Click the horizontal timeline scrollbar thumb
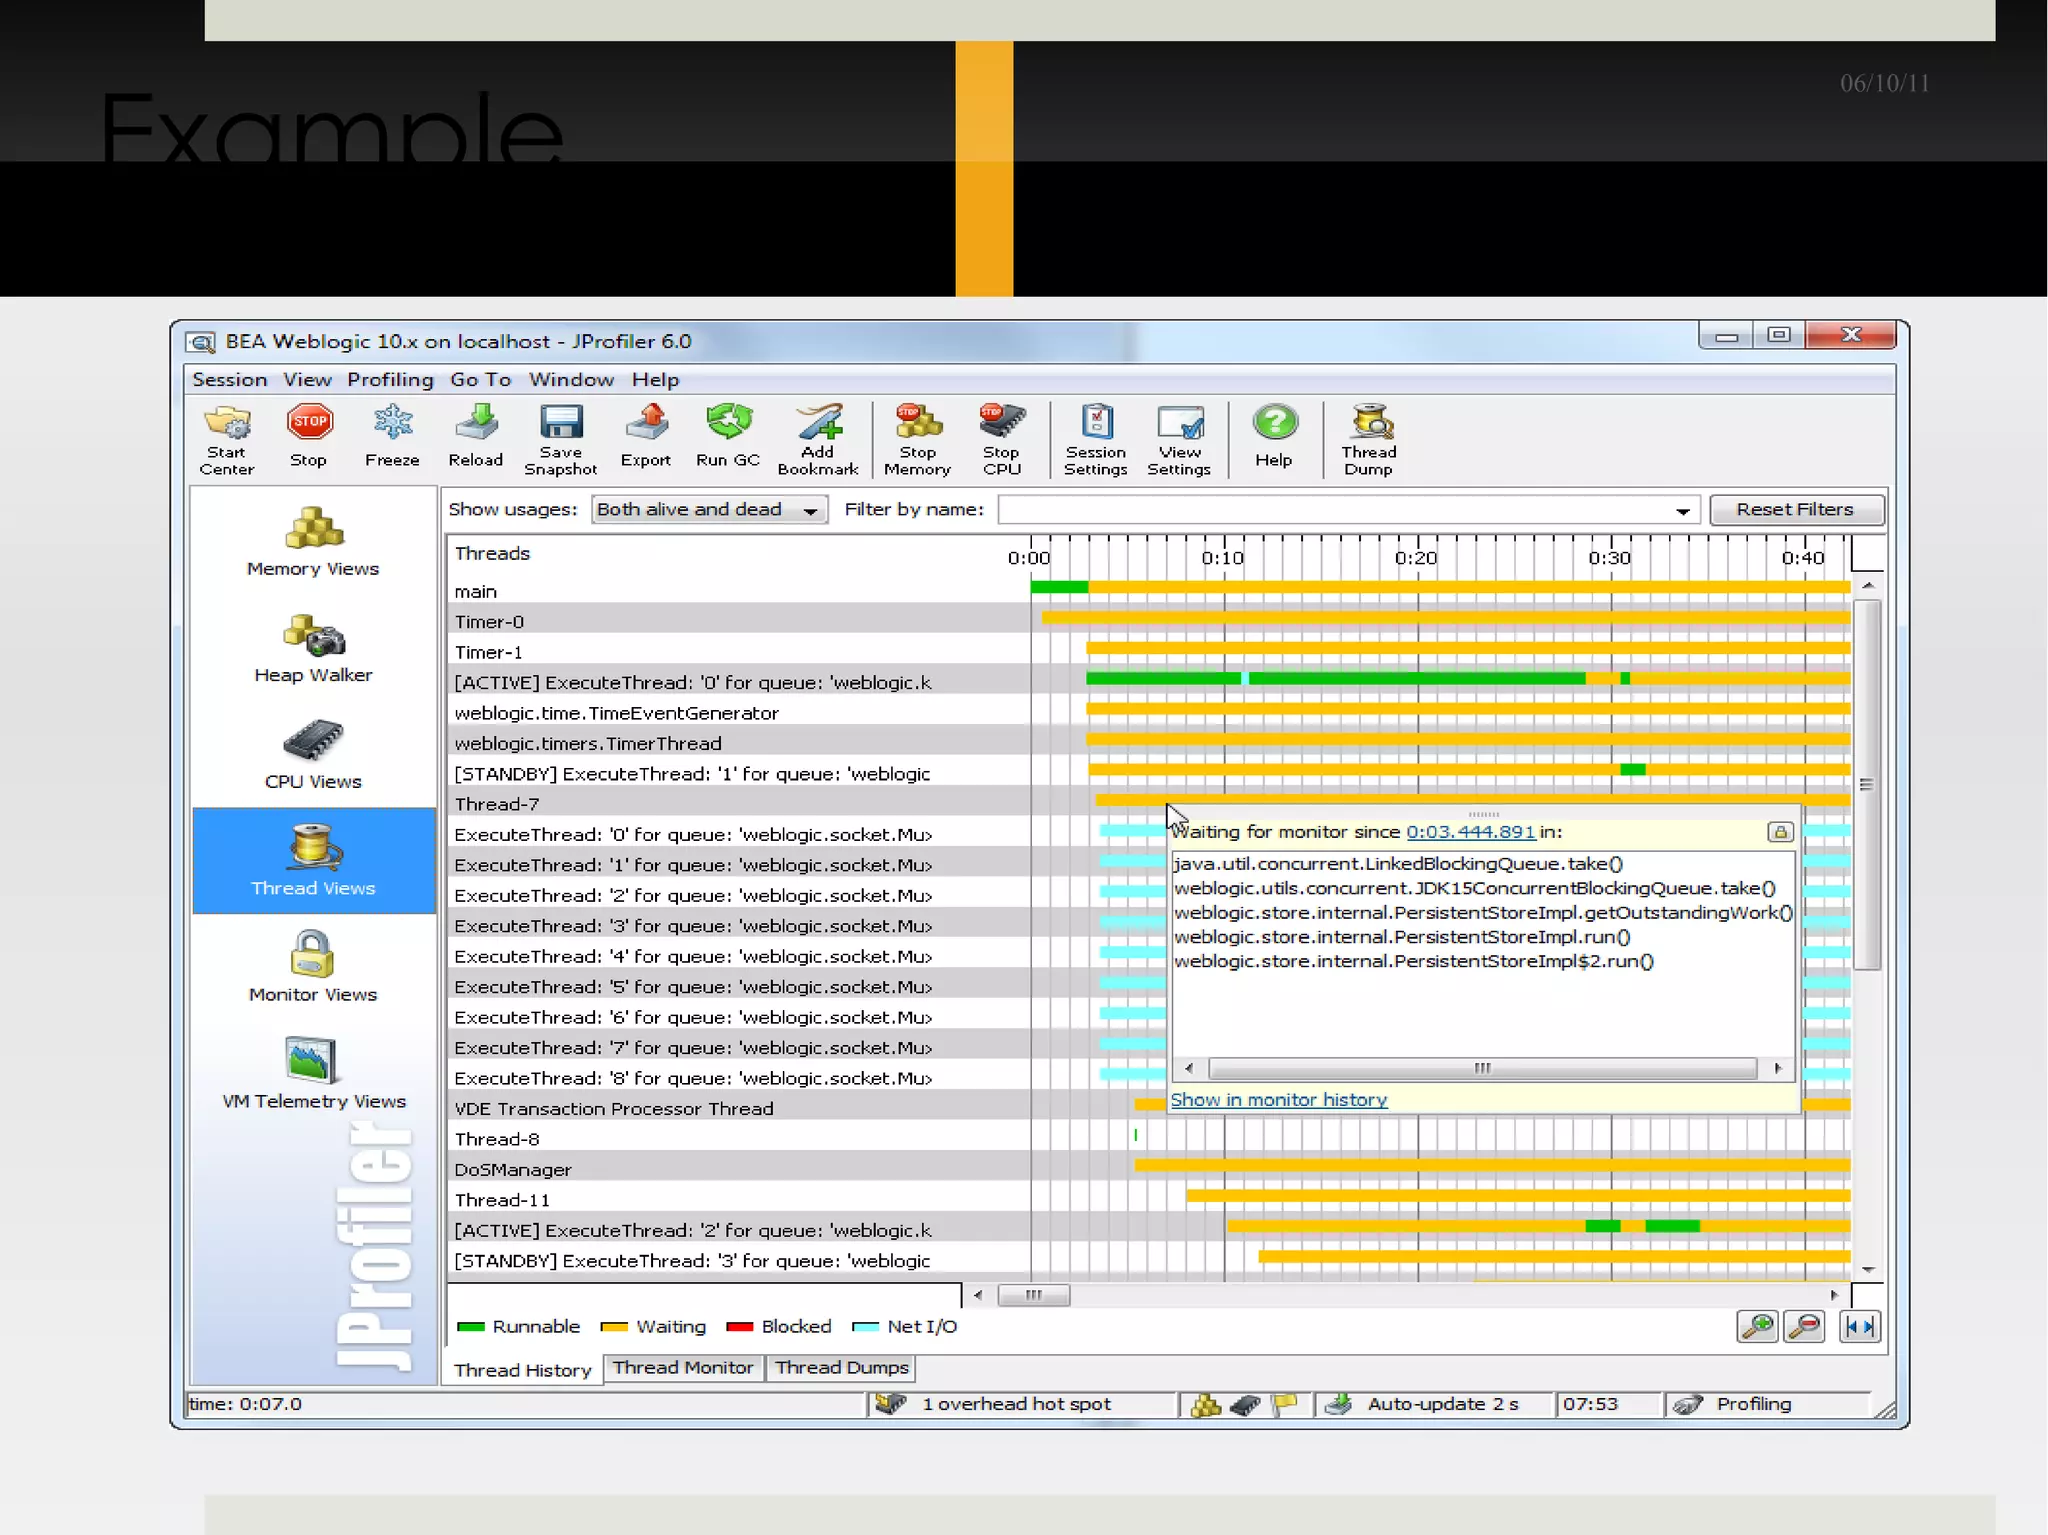2048x1535 pixels. (x=1034, y=1295)
